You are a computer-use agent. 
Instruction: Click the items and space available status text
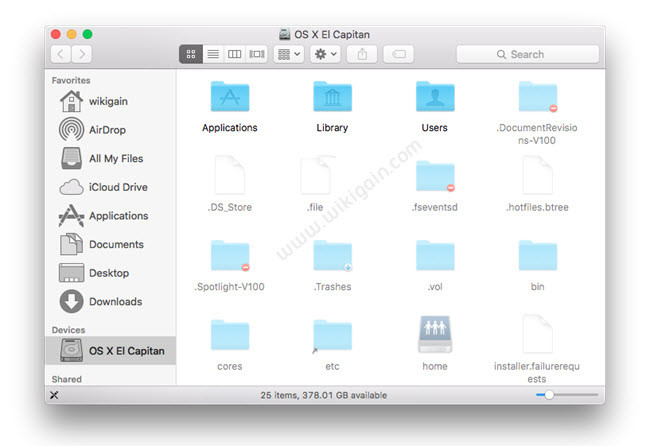324,395
